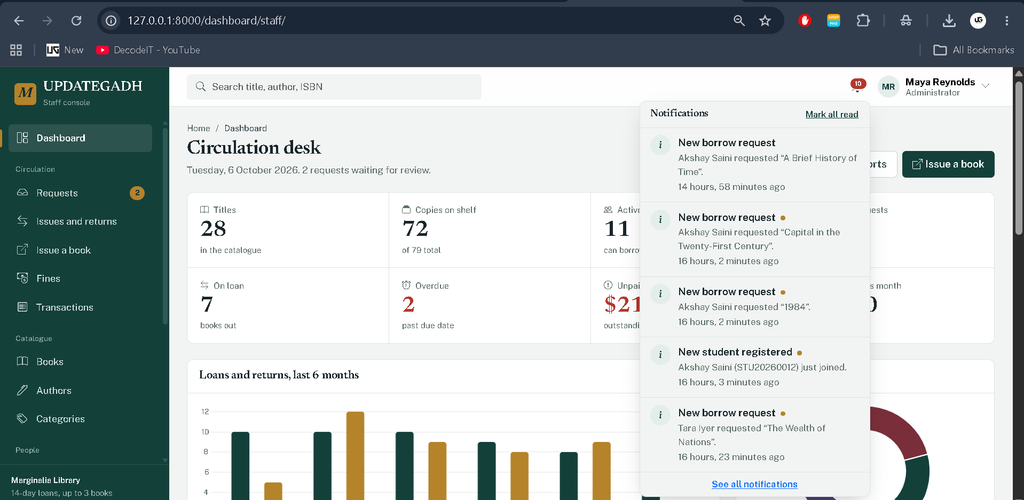Open the Transactions page

(x=80, y=307)
